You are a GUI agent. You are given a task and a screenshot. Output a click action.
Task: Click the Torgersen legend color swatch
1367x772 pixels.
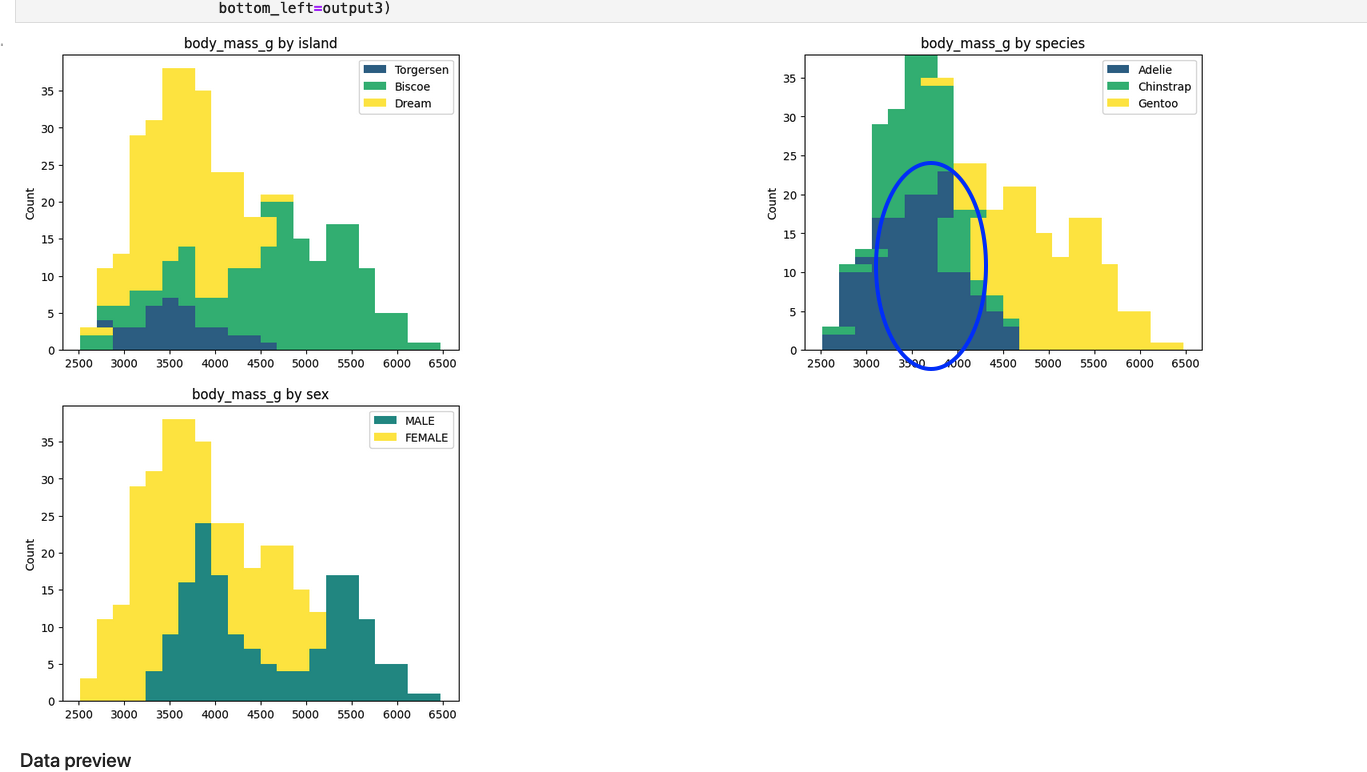376,69
